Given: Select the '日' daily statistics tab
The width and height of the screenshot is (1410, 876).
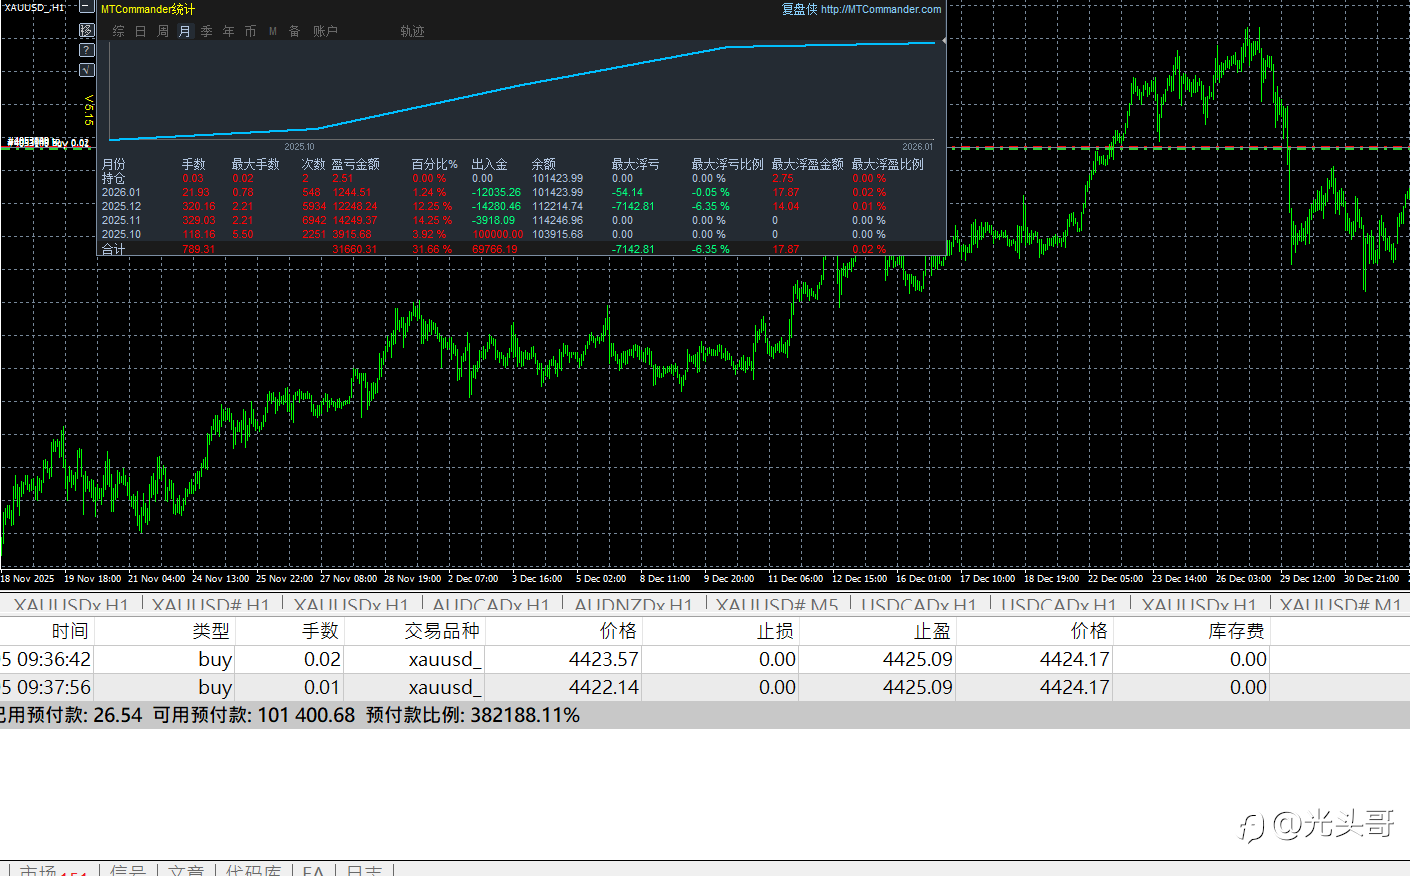Looking at the screenshot, I should [141, 31].
